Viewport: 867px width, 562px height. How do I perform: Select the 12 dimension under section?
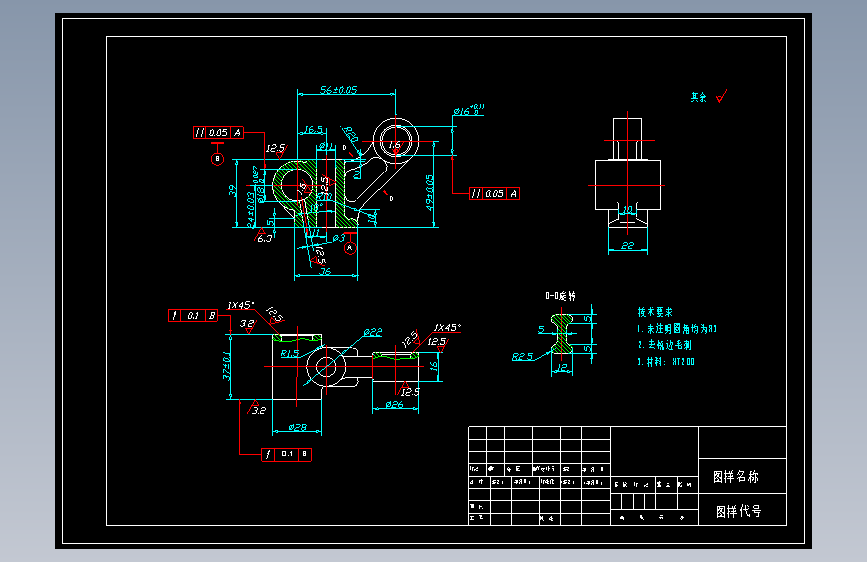tap(562, 367)
